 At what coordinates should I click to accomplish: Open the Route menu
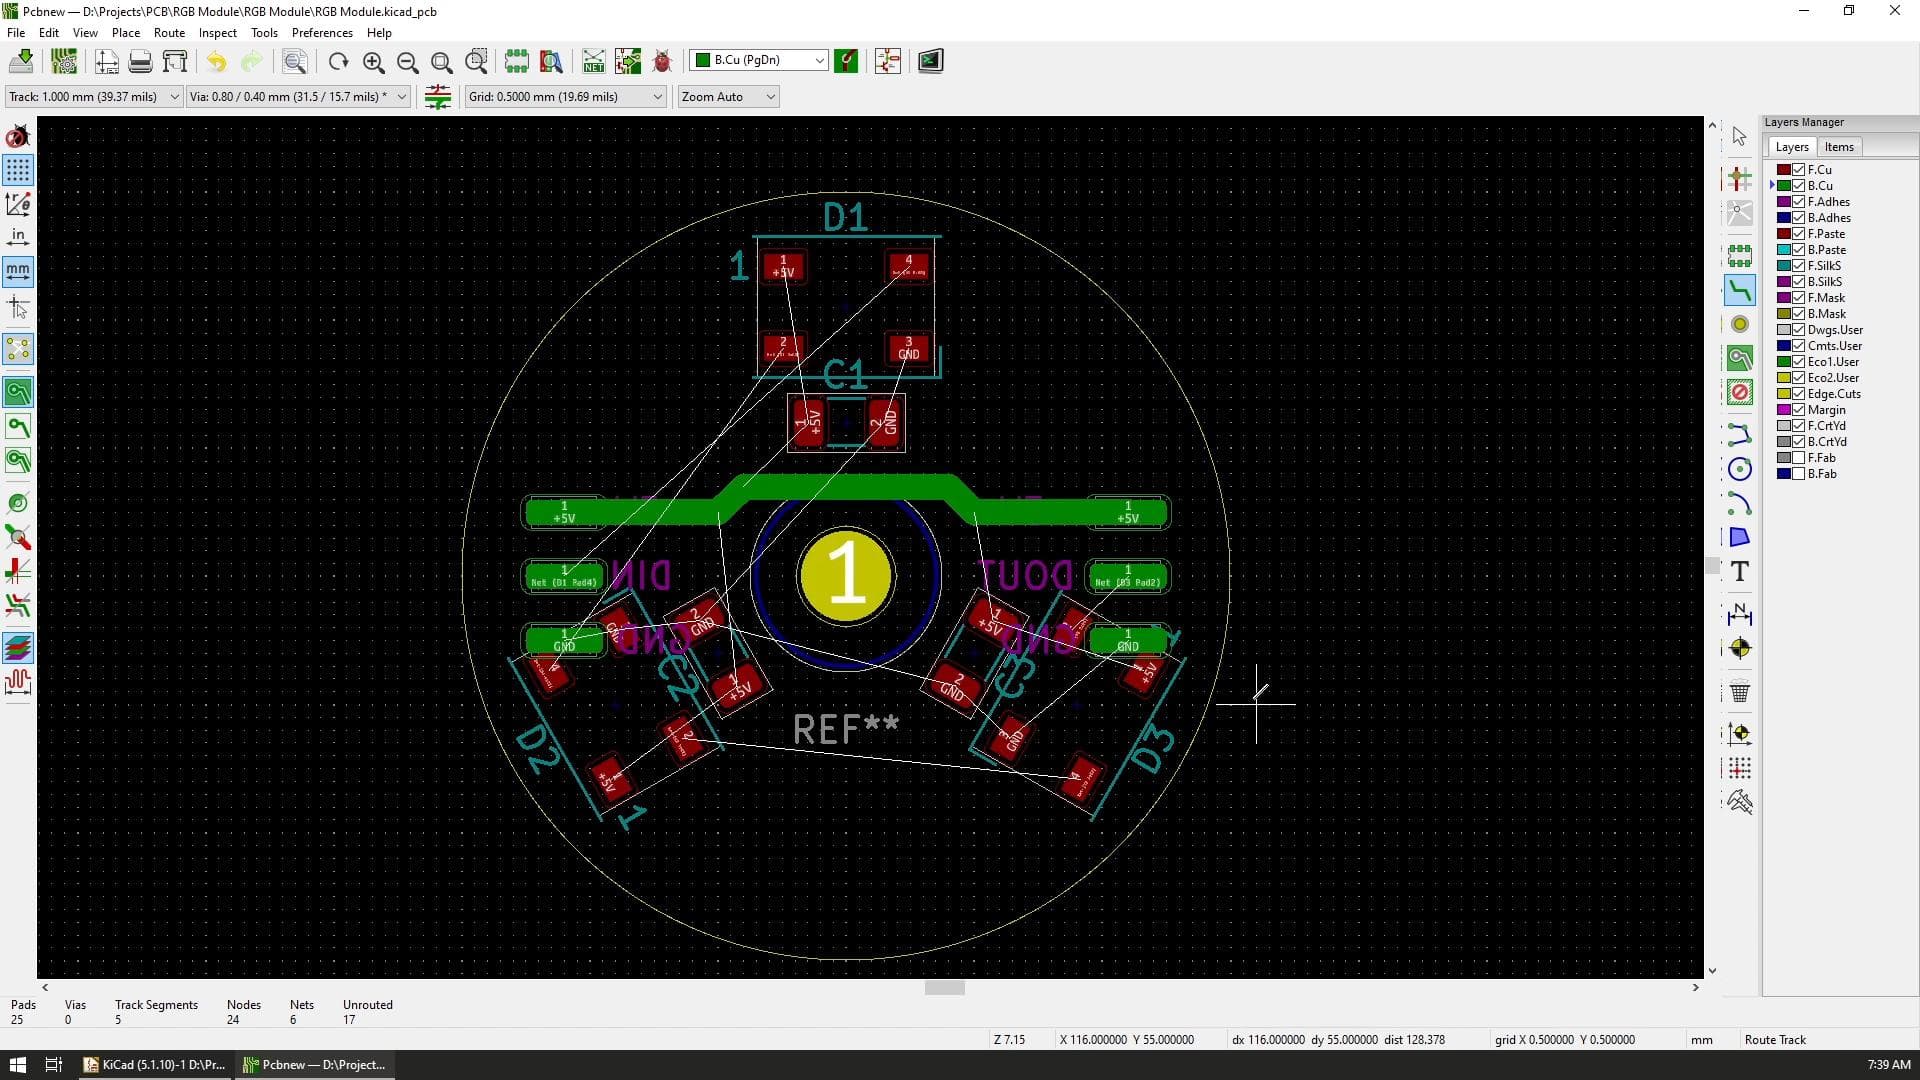(x=169, y=32)
